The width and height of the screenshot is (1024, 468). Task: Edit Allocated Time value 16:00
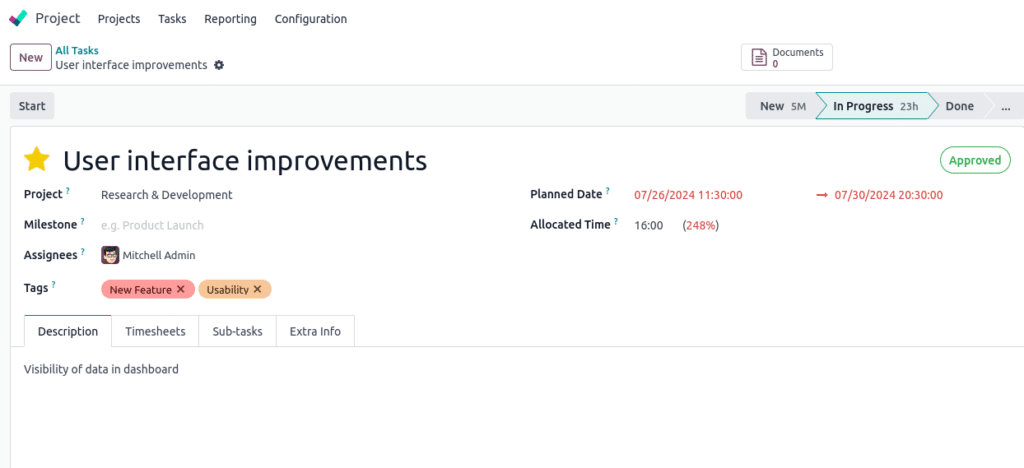pos(648,225)
